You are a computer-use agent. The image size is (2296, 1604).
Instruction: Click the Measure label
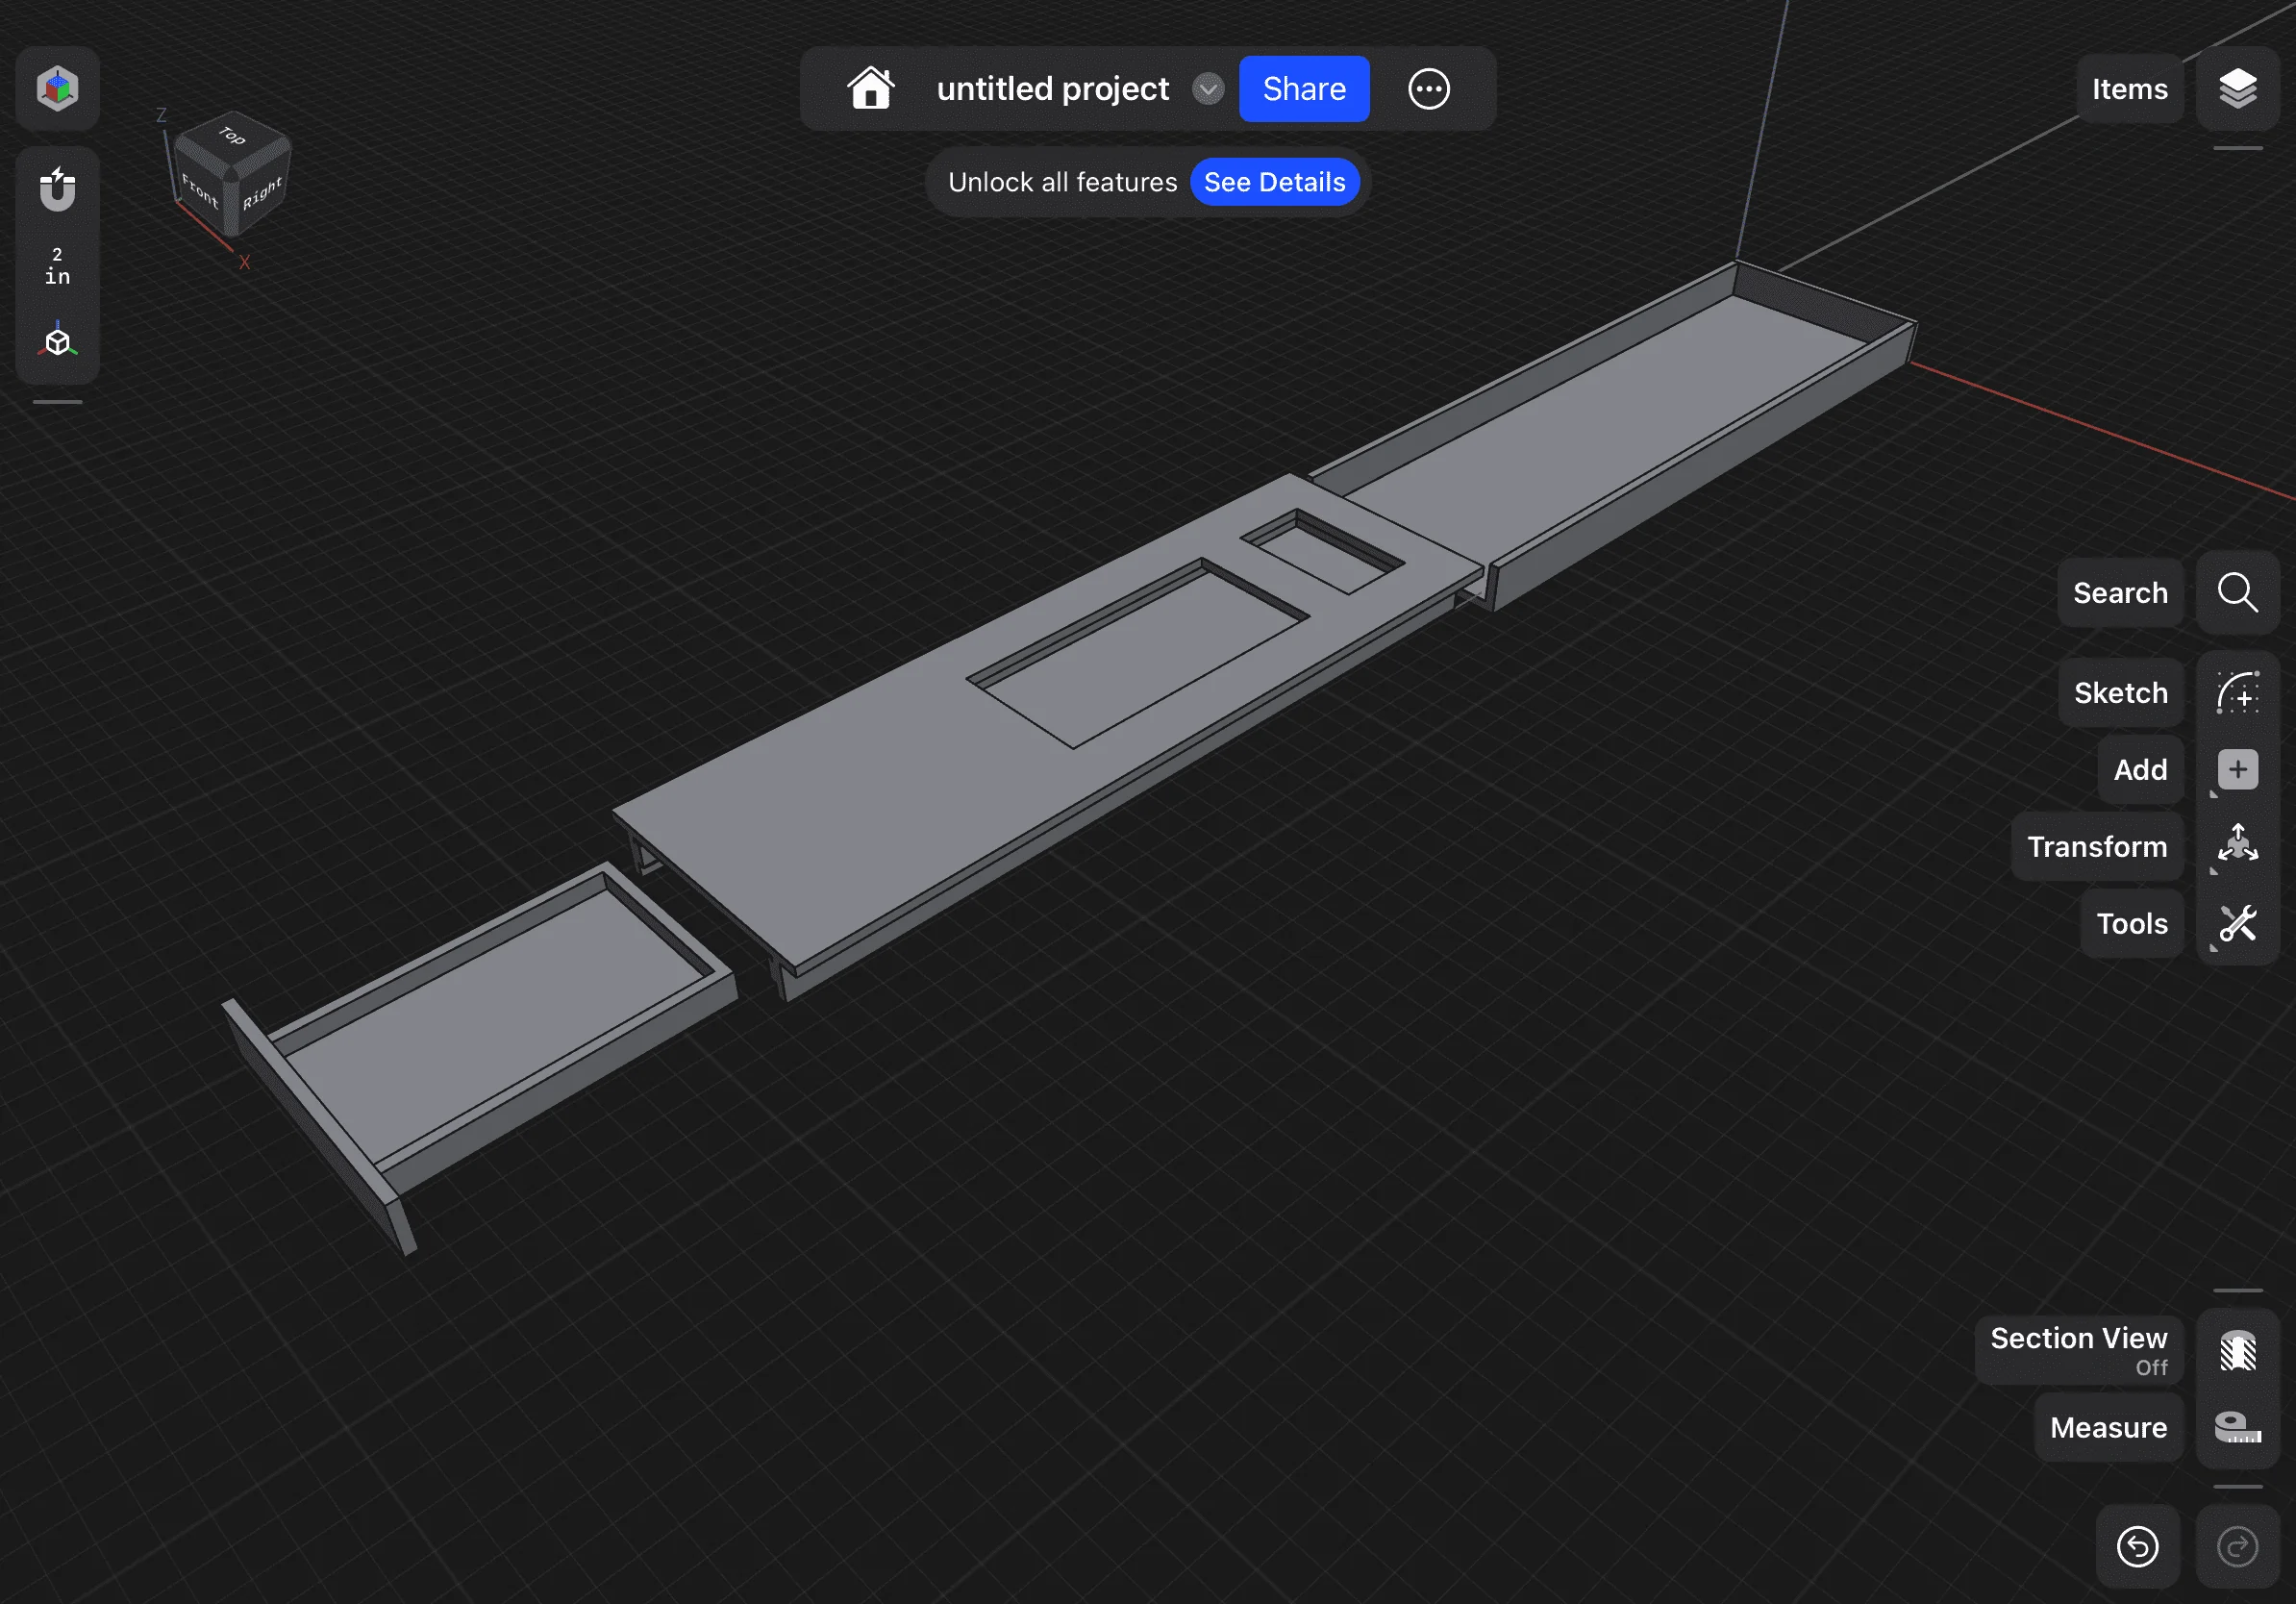(x=2108, y=1427)
